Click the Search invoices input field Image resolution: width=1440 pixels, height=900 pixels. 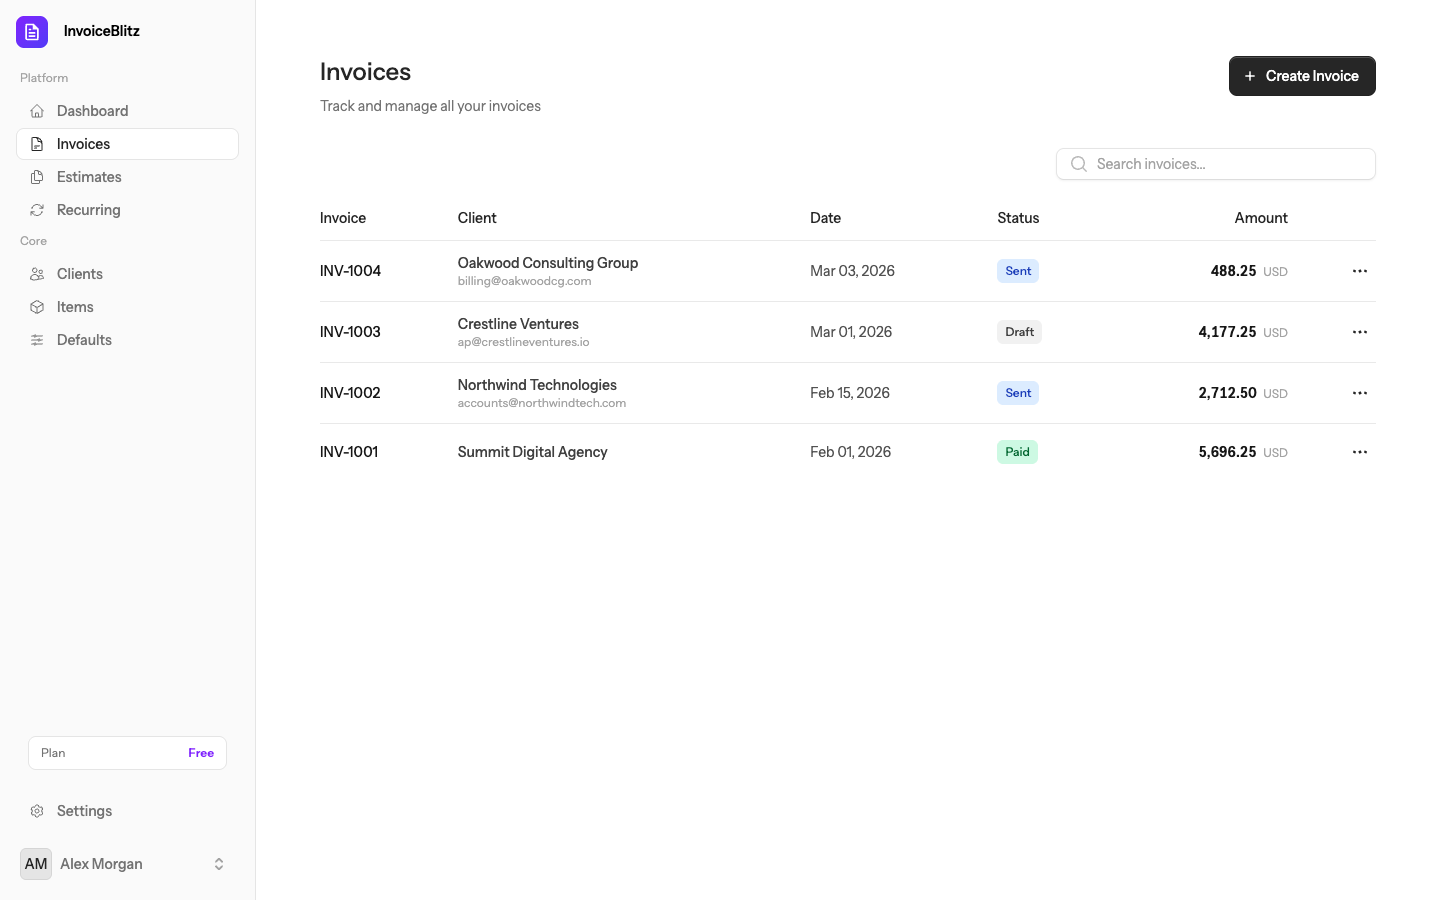pyautogui.click(x=1215, y=163)
